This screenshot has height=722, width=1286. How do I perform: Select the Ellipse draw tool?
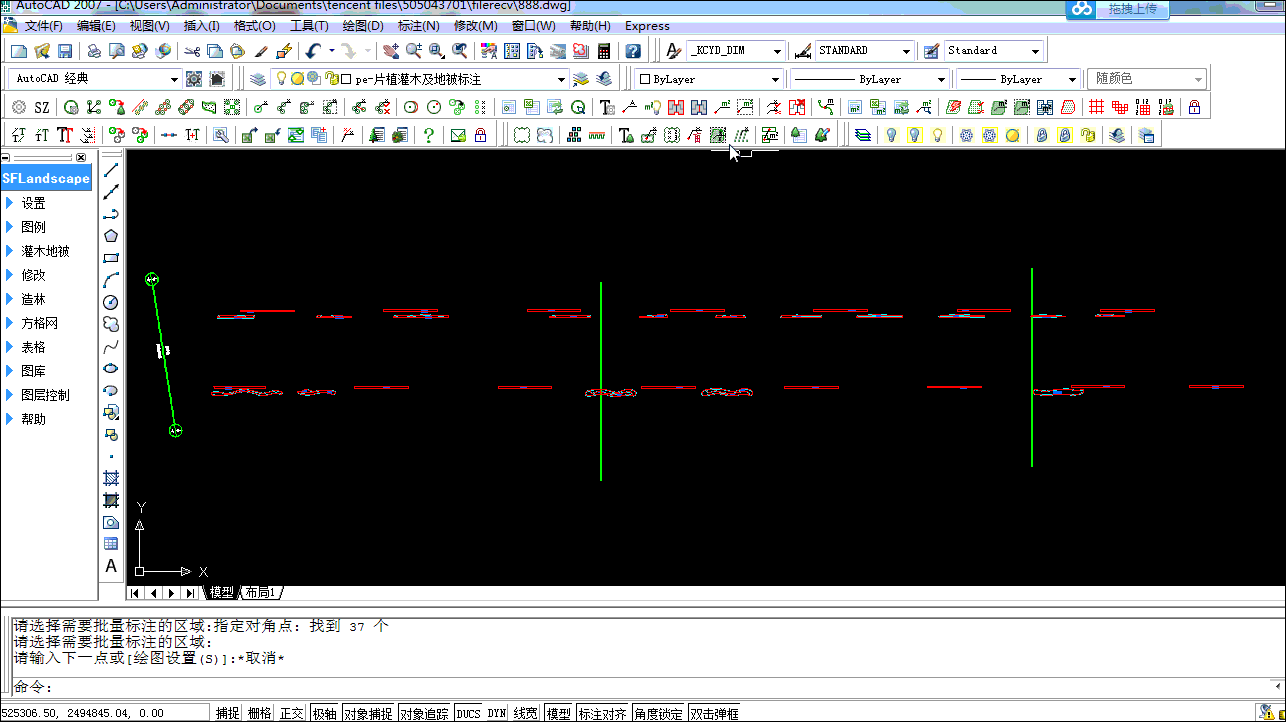pyautogui.click(x=111, y=368)
